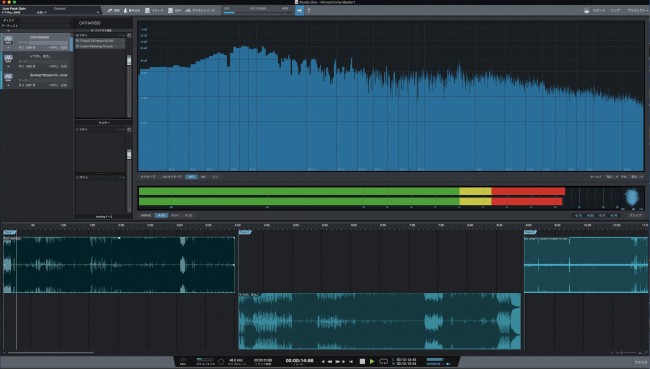Screen dimensions: 650x369
Task: Click the green Play transport button
Action: (372, 362)
